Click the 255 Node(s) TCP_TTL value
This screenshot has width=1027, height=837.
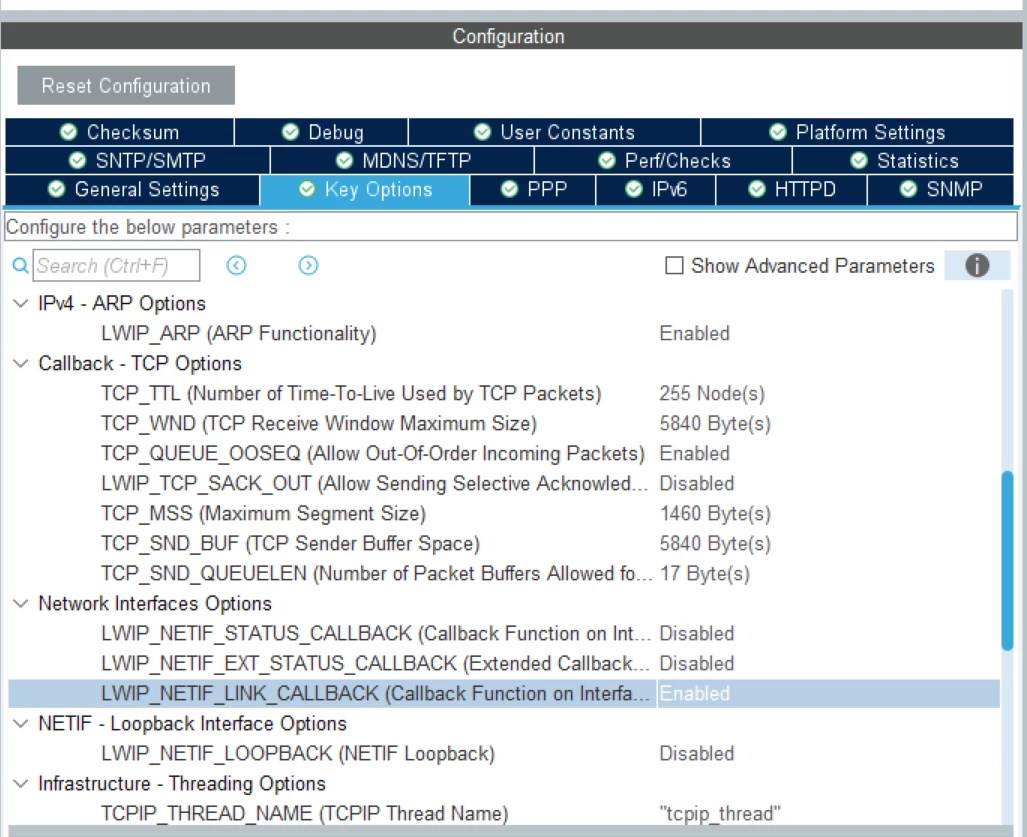[712, 393]
